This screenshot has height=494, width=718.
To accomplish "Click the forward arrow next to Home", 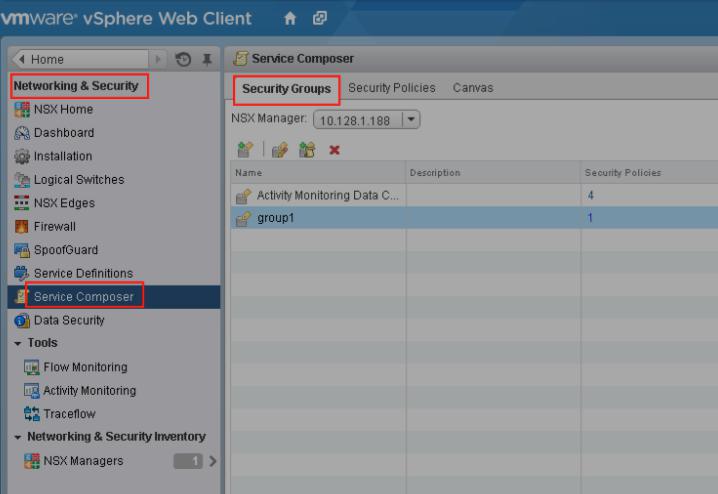I will (158, 59).
